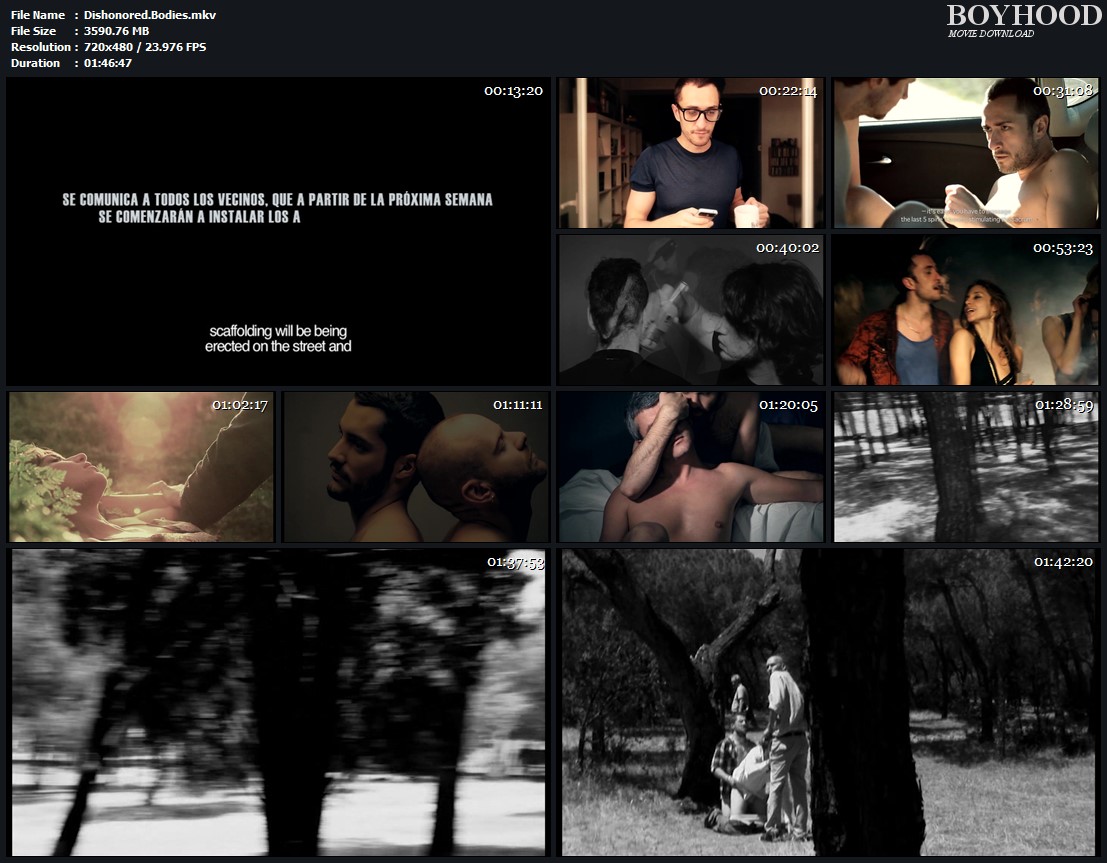This screenshot has height=863, width=1107.
Task: Select the car scene thumbnail at 00:31:08
Action: click(x=965, y=153)
